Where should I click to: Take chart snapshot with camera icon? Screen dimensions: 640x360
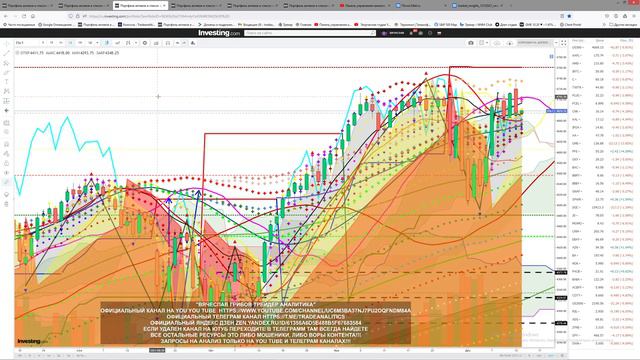pyautogui.click(x=471, y=43)
